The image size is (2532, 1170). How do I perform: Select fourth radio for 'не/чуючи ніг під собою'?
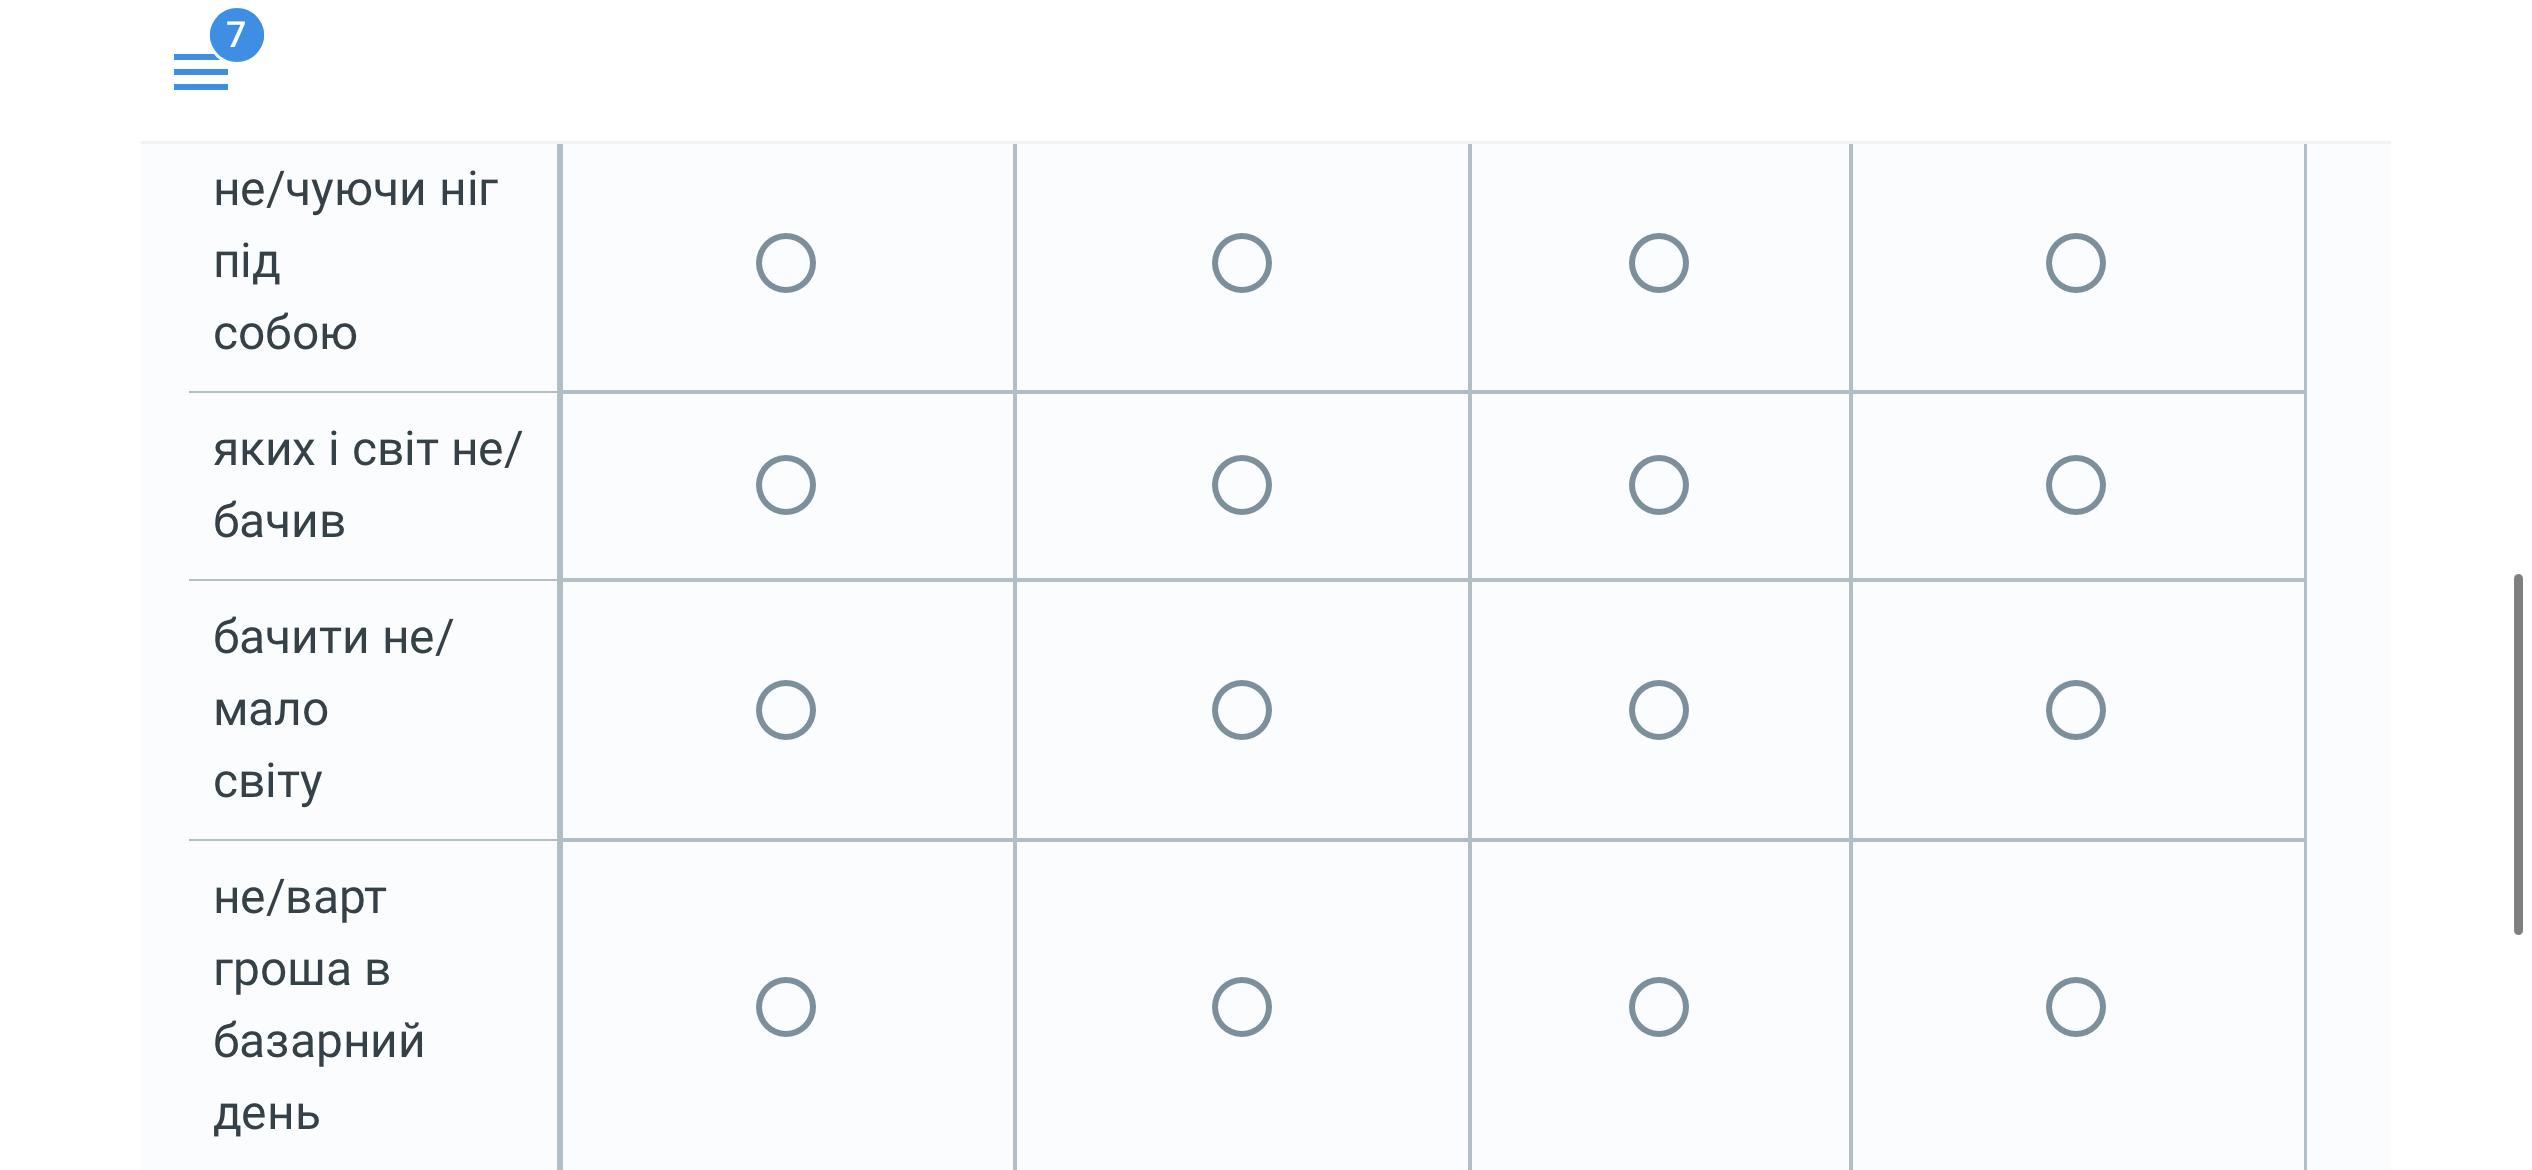click(2076, 263)
